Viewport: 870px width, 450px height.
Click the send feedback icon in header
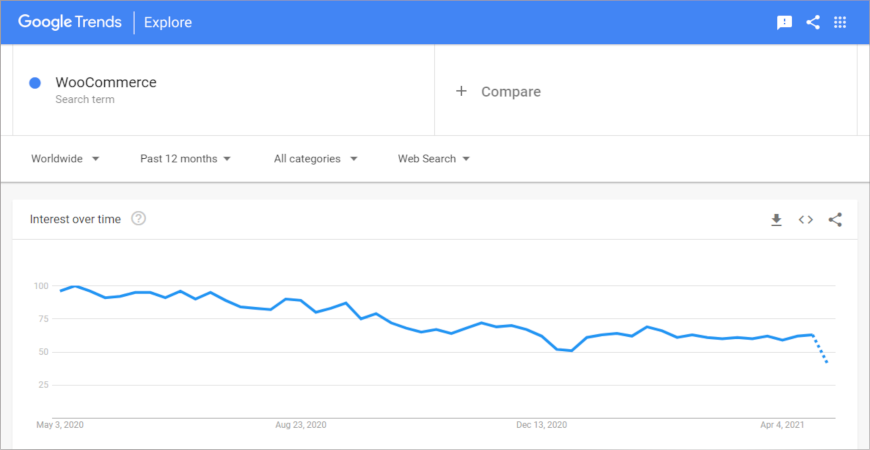point(785,22)
